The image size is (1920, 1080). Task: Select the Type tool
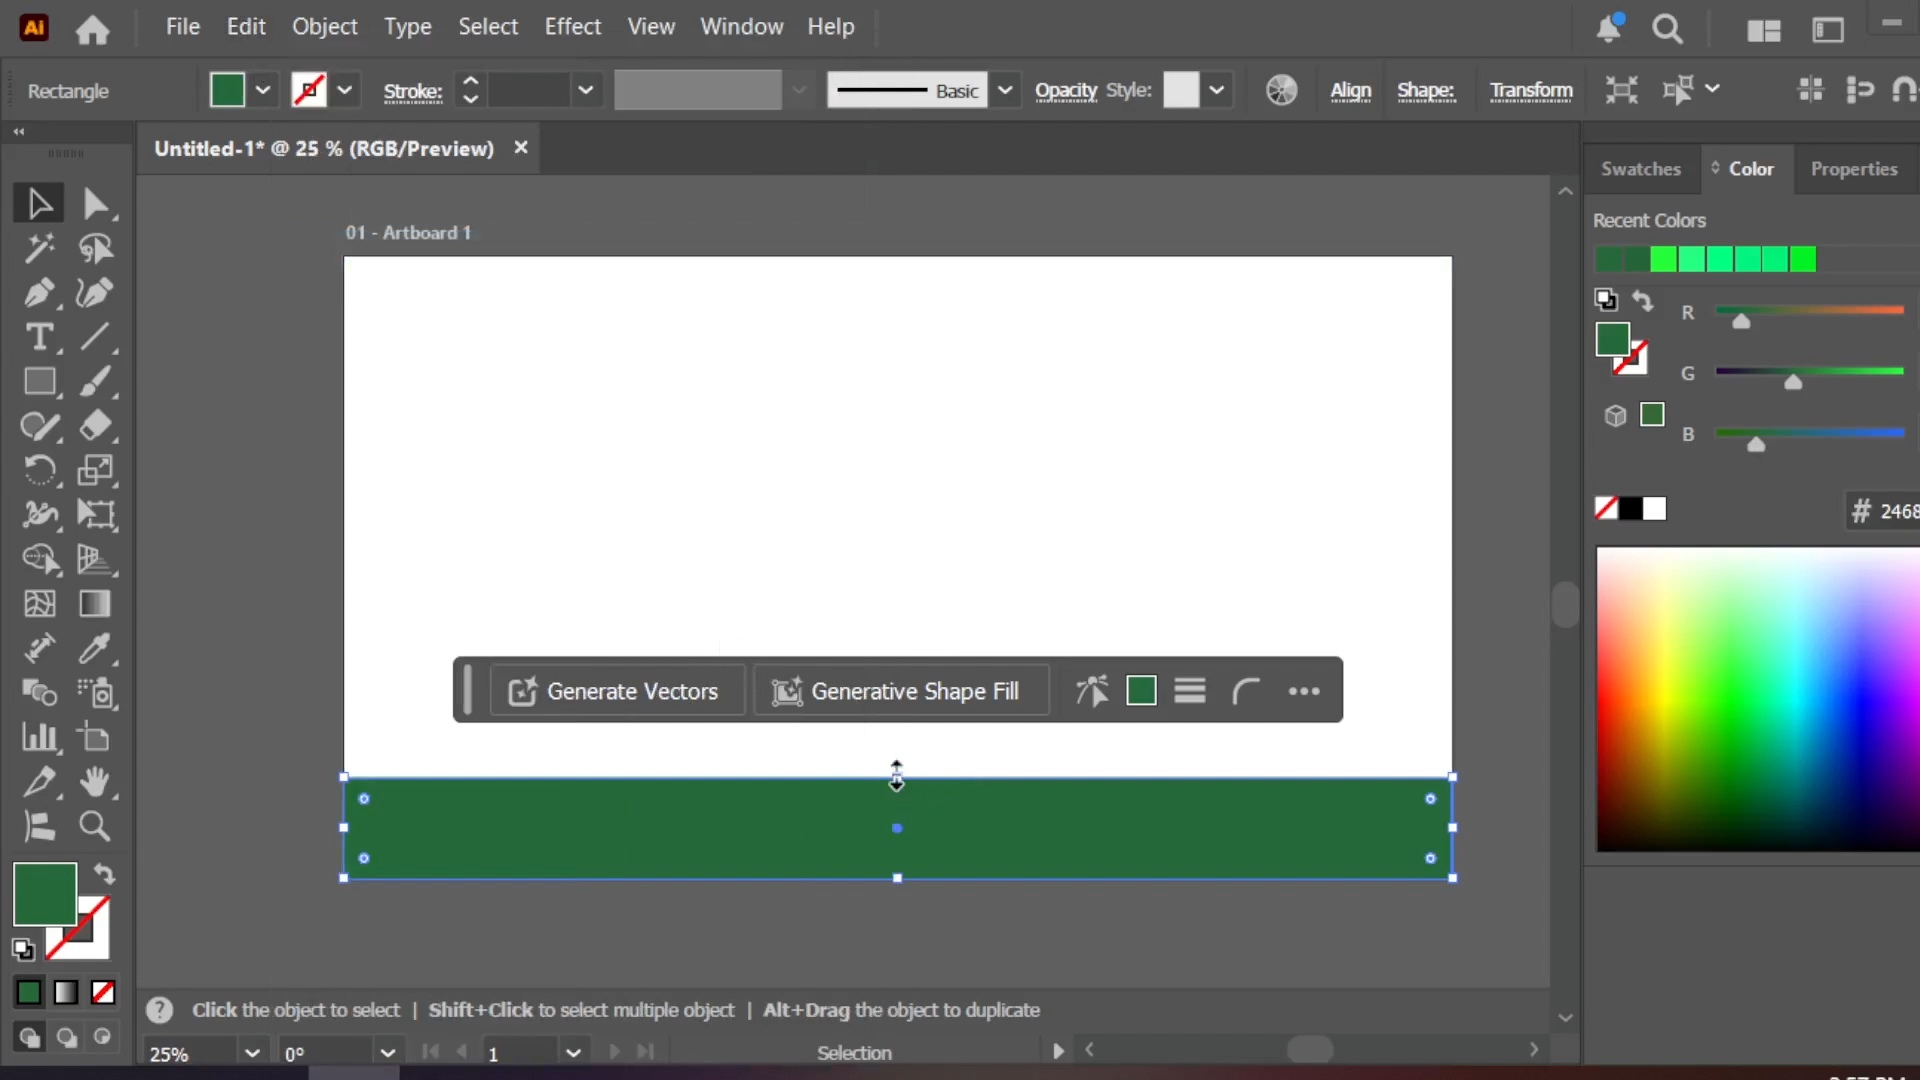(x=39, y=337)
